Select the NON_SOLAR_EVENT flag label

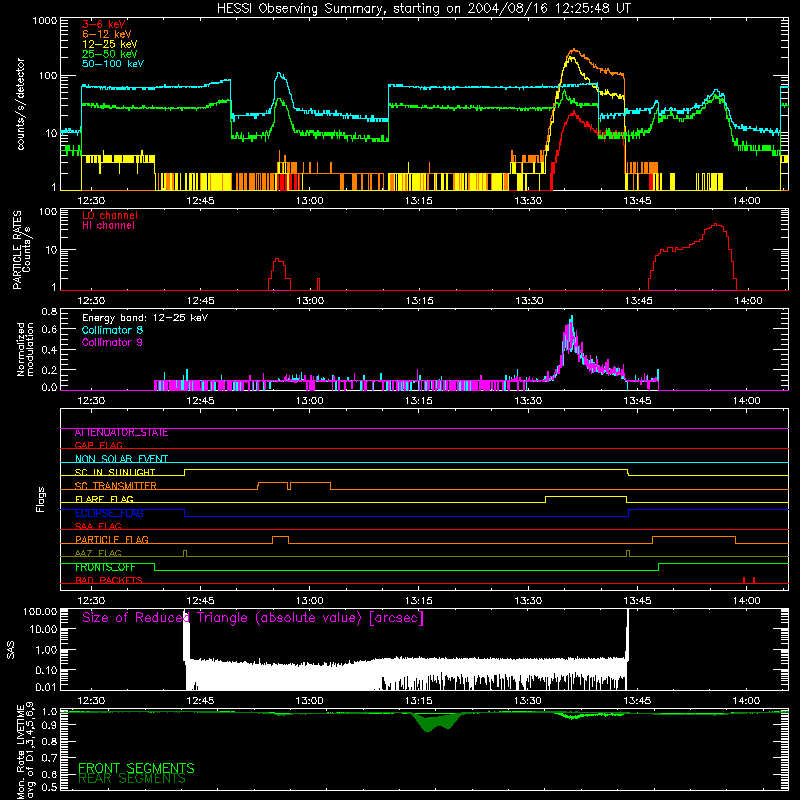tap(121, 459)
